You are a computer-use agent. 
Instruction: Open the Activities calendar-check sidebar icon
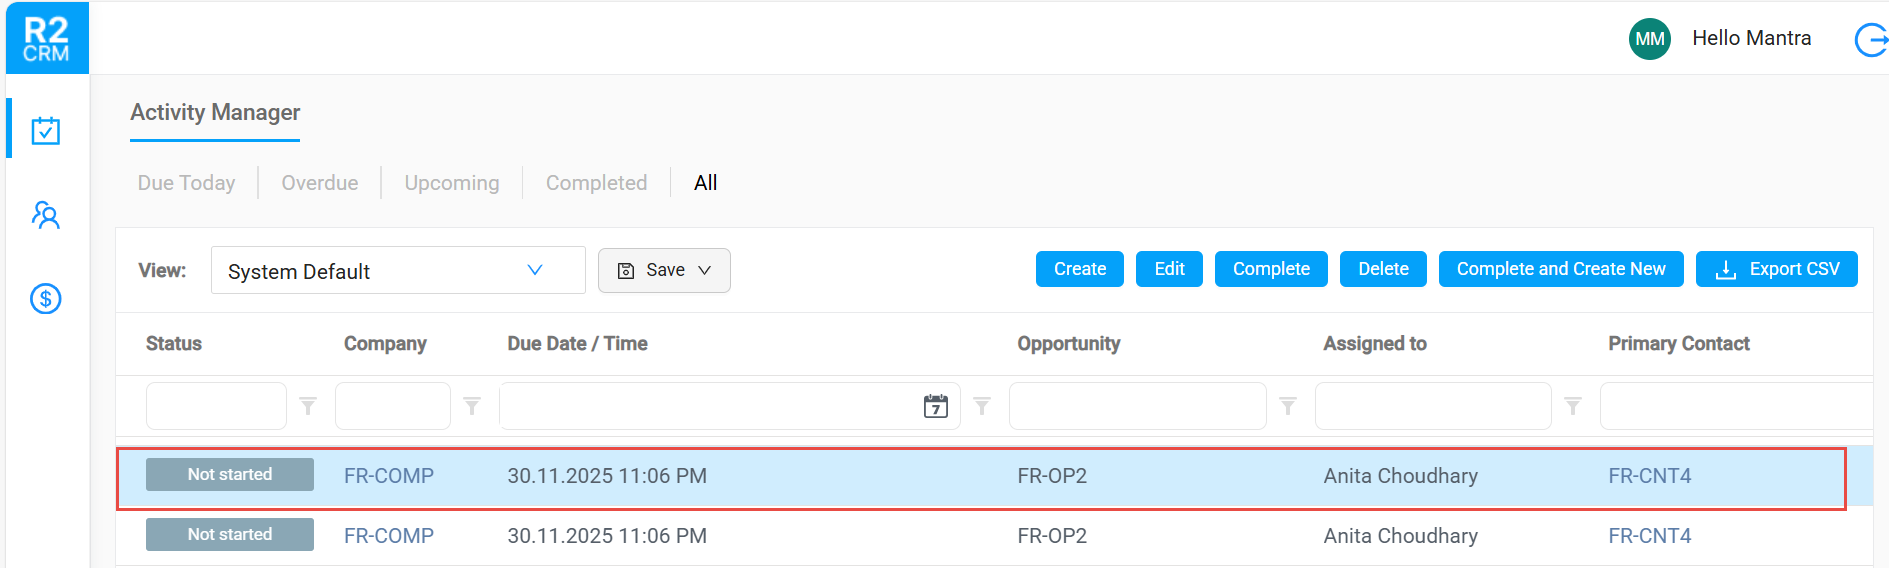[x=46, y=130]
